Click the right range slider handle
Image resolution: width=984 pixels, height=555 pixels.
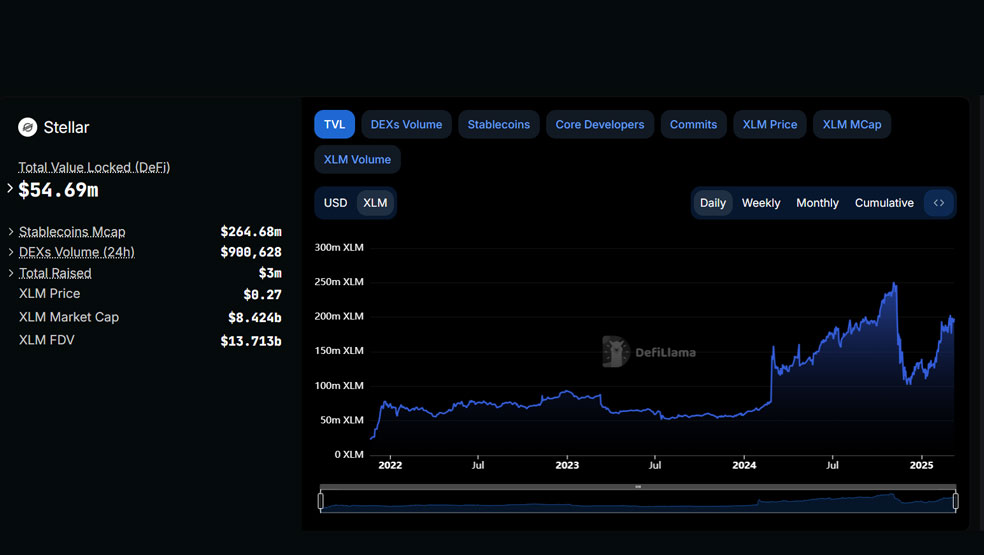[x=955, y=501]
